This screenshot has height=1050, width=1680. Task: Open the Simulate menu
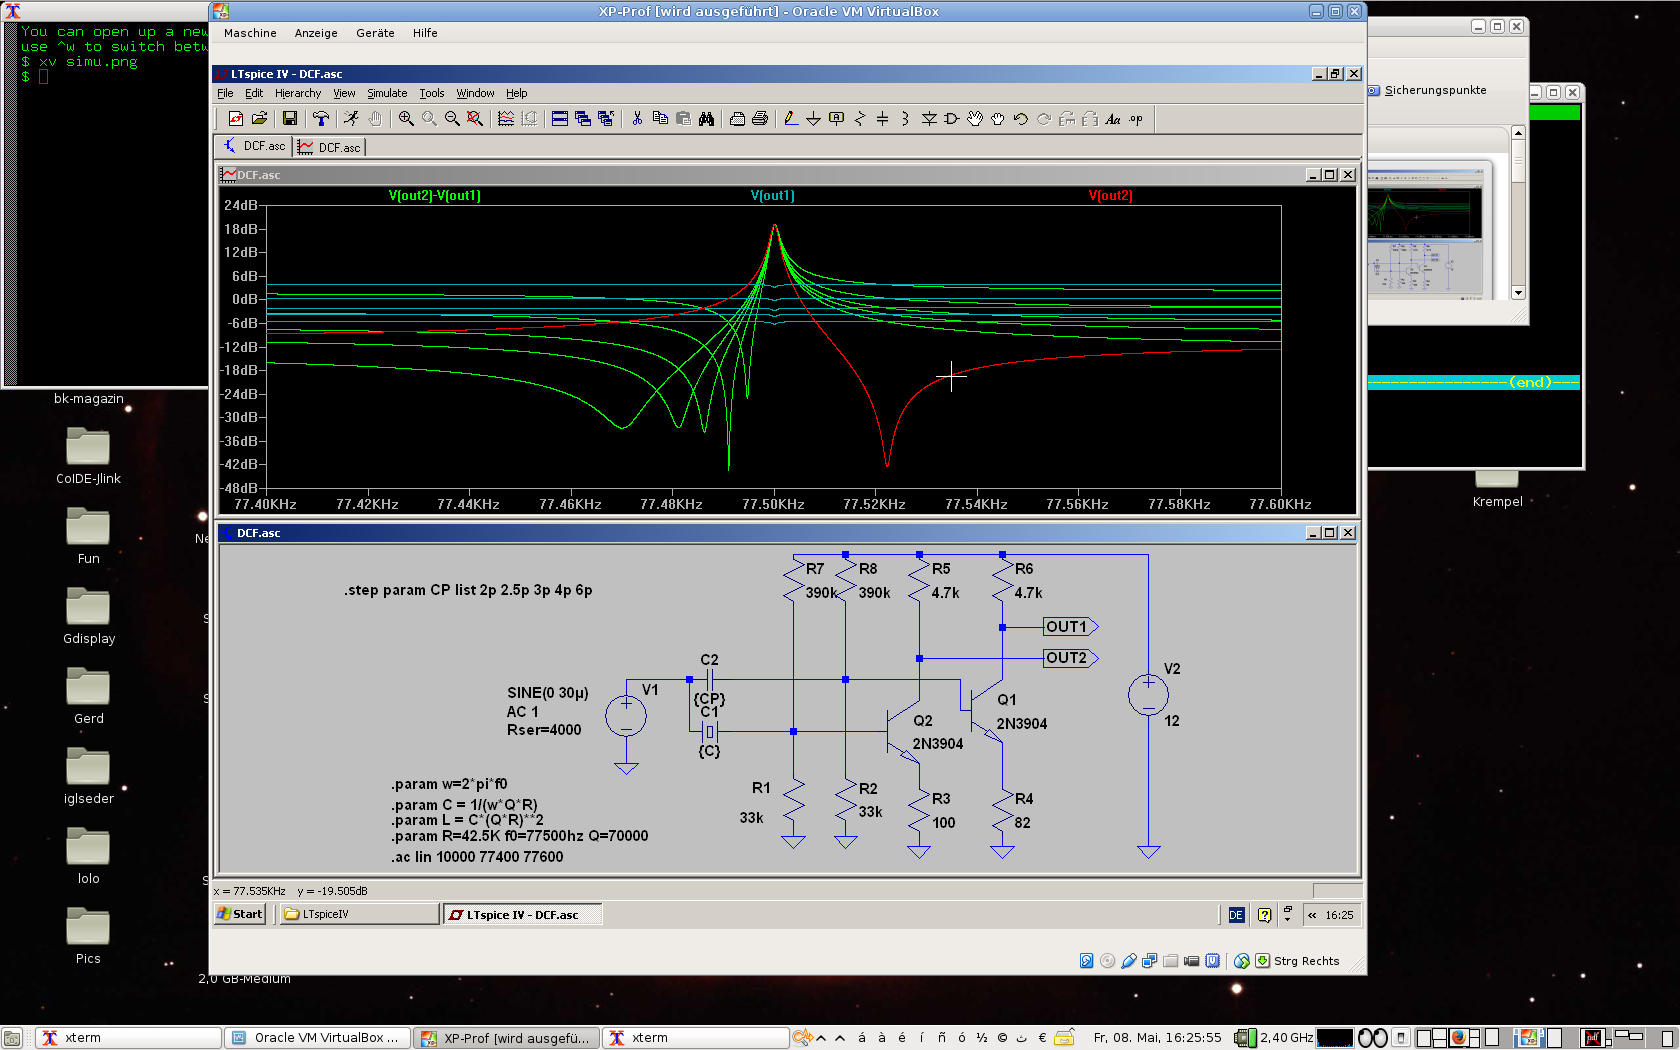pyautogui.click(x=387, y=93)
